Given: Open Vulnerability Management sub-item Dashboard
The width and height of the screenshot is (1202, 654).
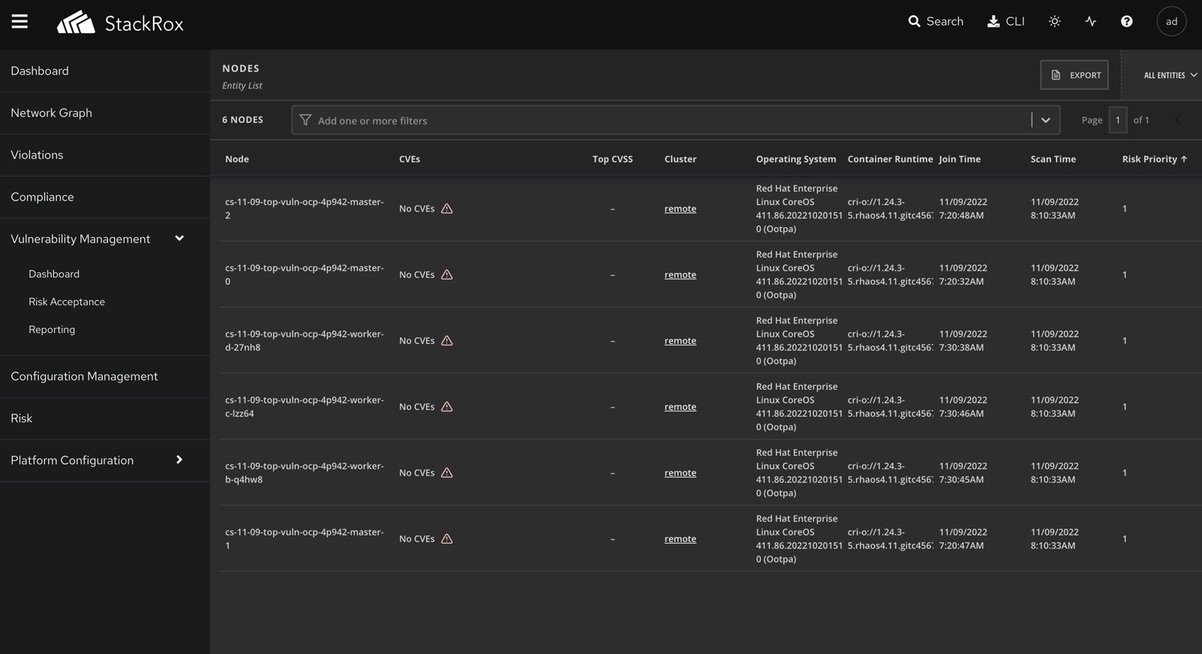Looking at the screenshot, I should [54, 274].
